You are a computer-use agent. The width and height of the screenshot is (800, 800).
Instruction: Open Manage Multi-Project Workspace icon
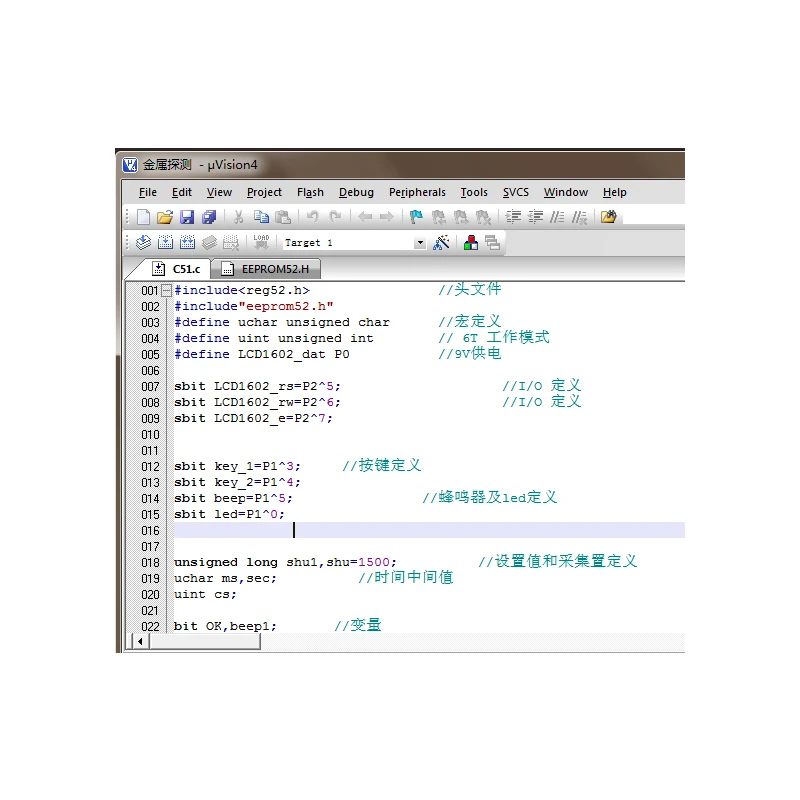coord(493,242)
